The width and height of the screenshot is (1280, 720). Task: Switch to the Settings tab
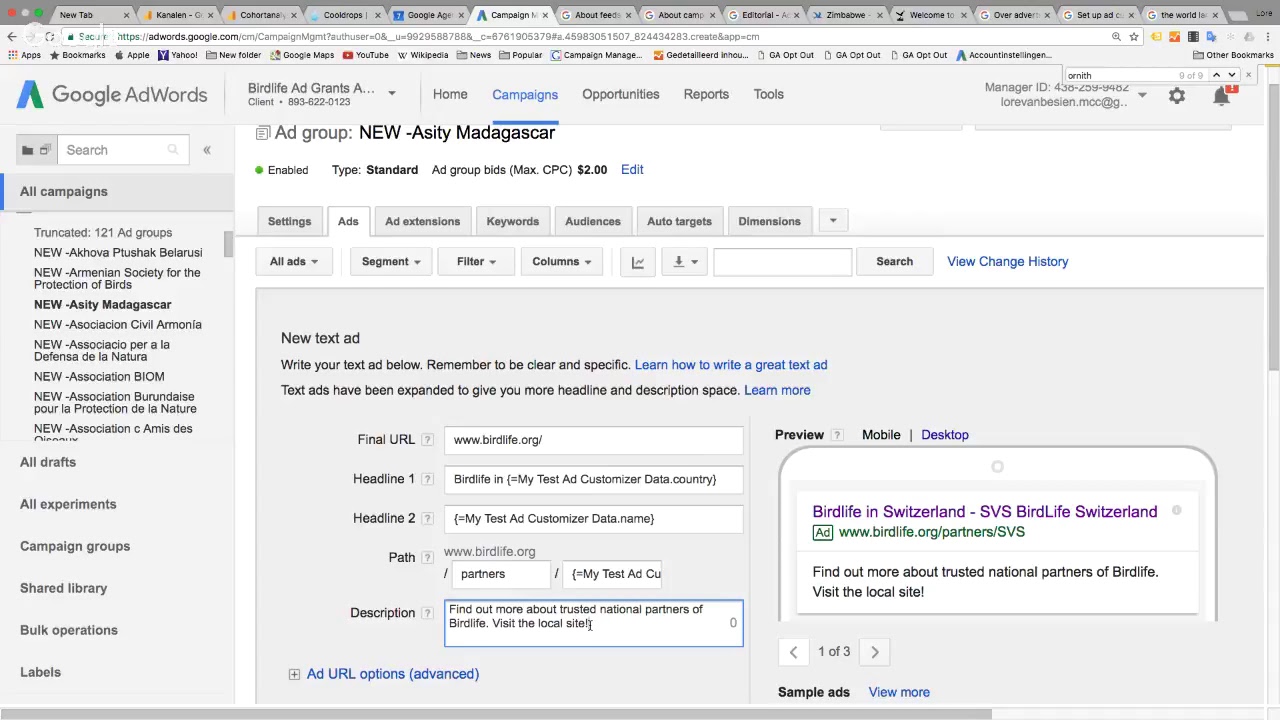click(289, 221)
